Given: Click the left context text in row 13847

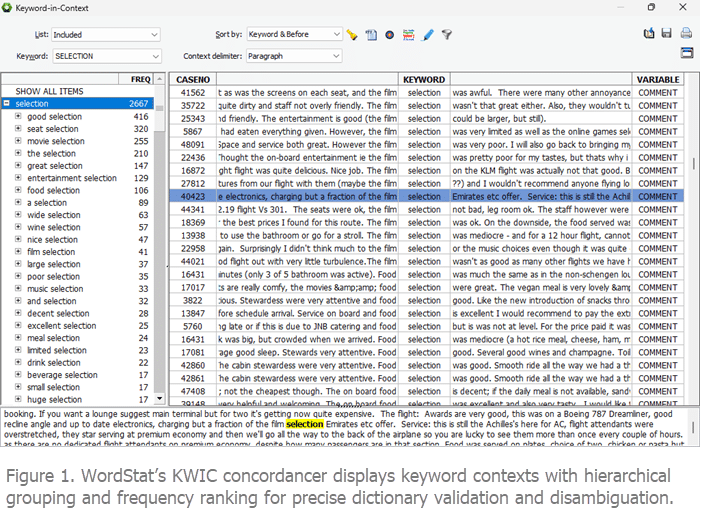Looking at the screenshot, I should pyautogui.click(x=308, y=313).
